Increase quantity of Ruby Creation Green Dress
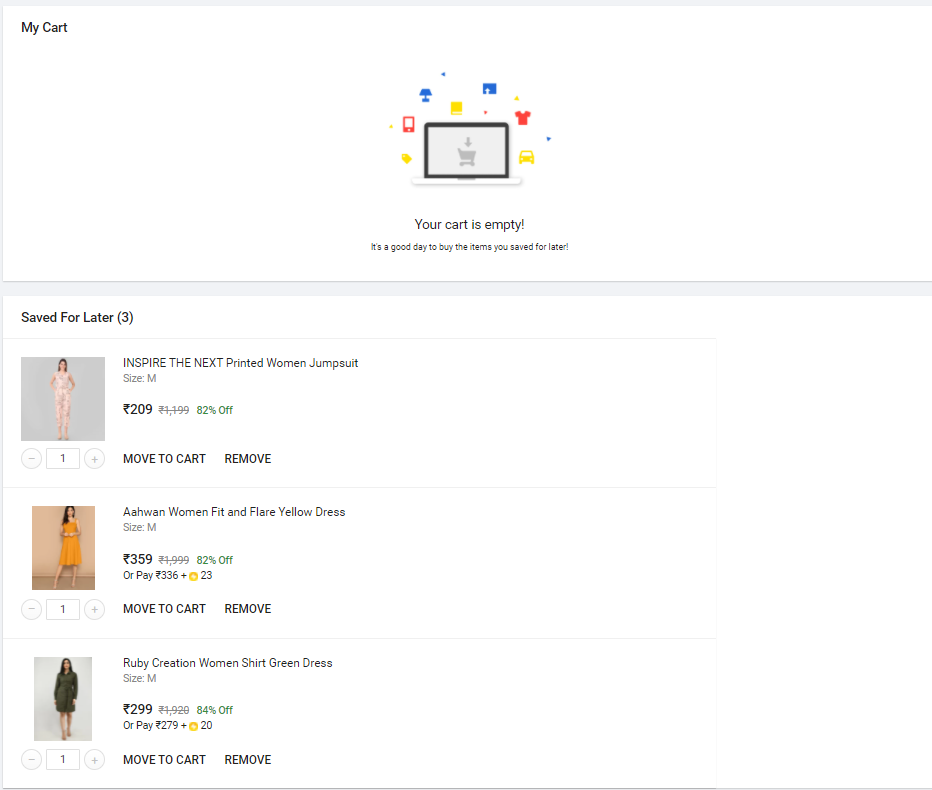Screen dimensions: 932x790 coord(95,760)
